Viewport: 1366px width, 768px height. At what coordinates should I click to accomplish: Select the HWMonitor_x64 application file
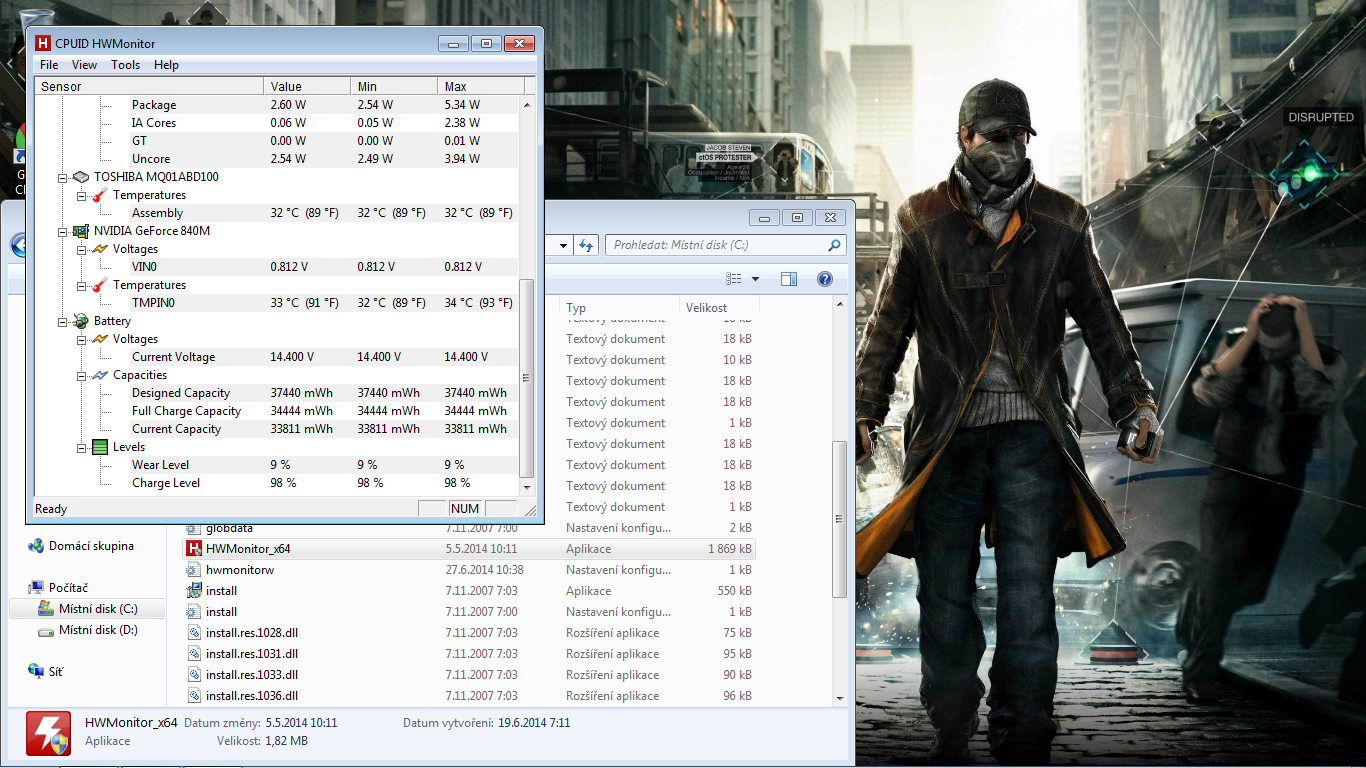tap(470, 549)
